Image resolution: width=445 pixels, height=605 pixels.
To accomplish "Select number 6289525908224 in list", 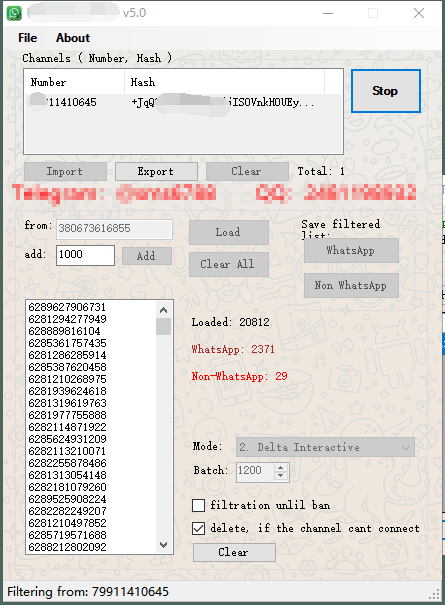I will [x=67, y=499].
